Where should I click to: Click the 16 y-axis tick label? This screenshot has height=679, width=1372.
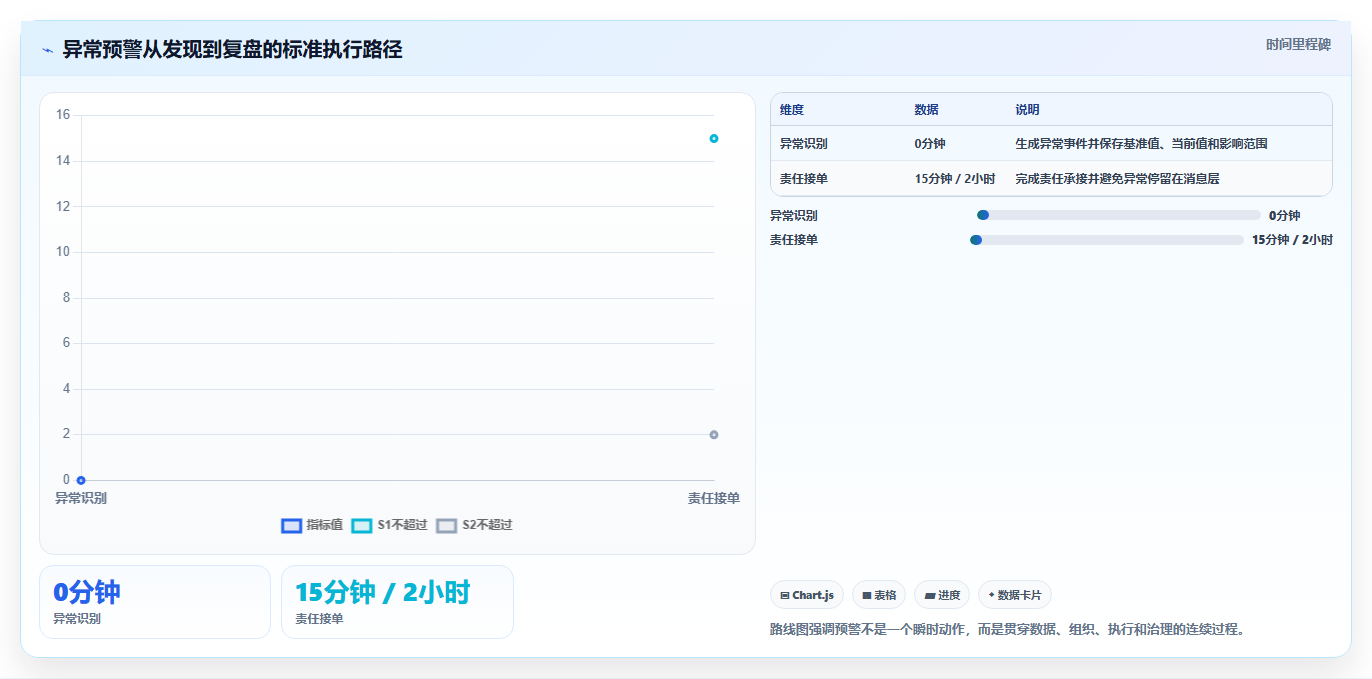tap(62, 115)
